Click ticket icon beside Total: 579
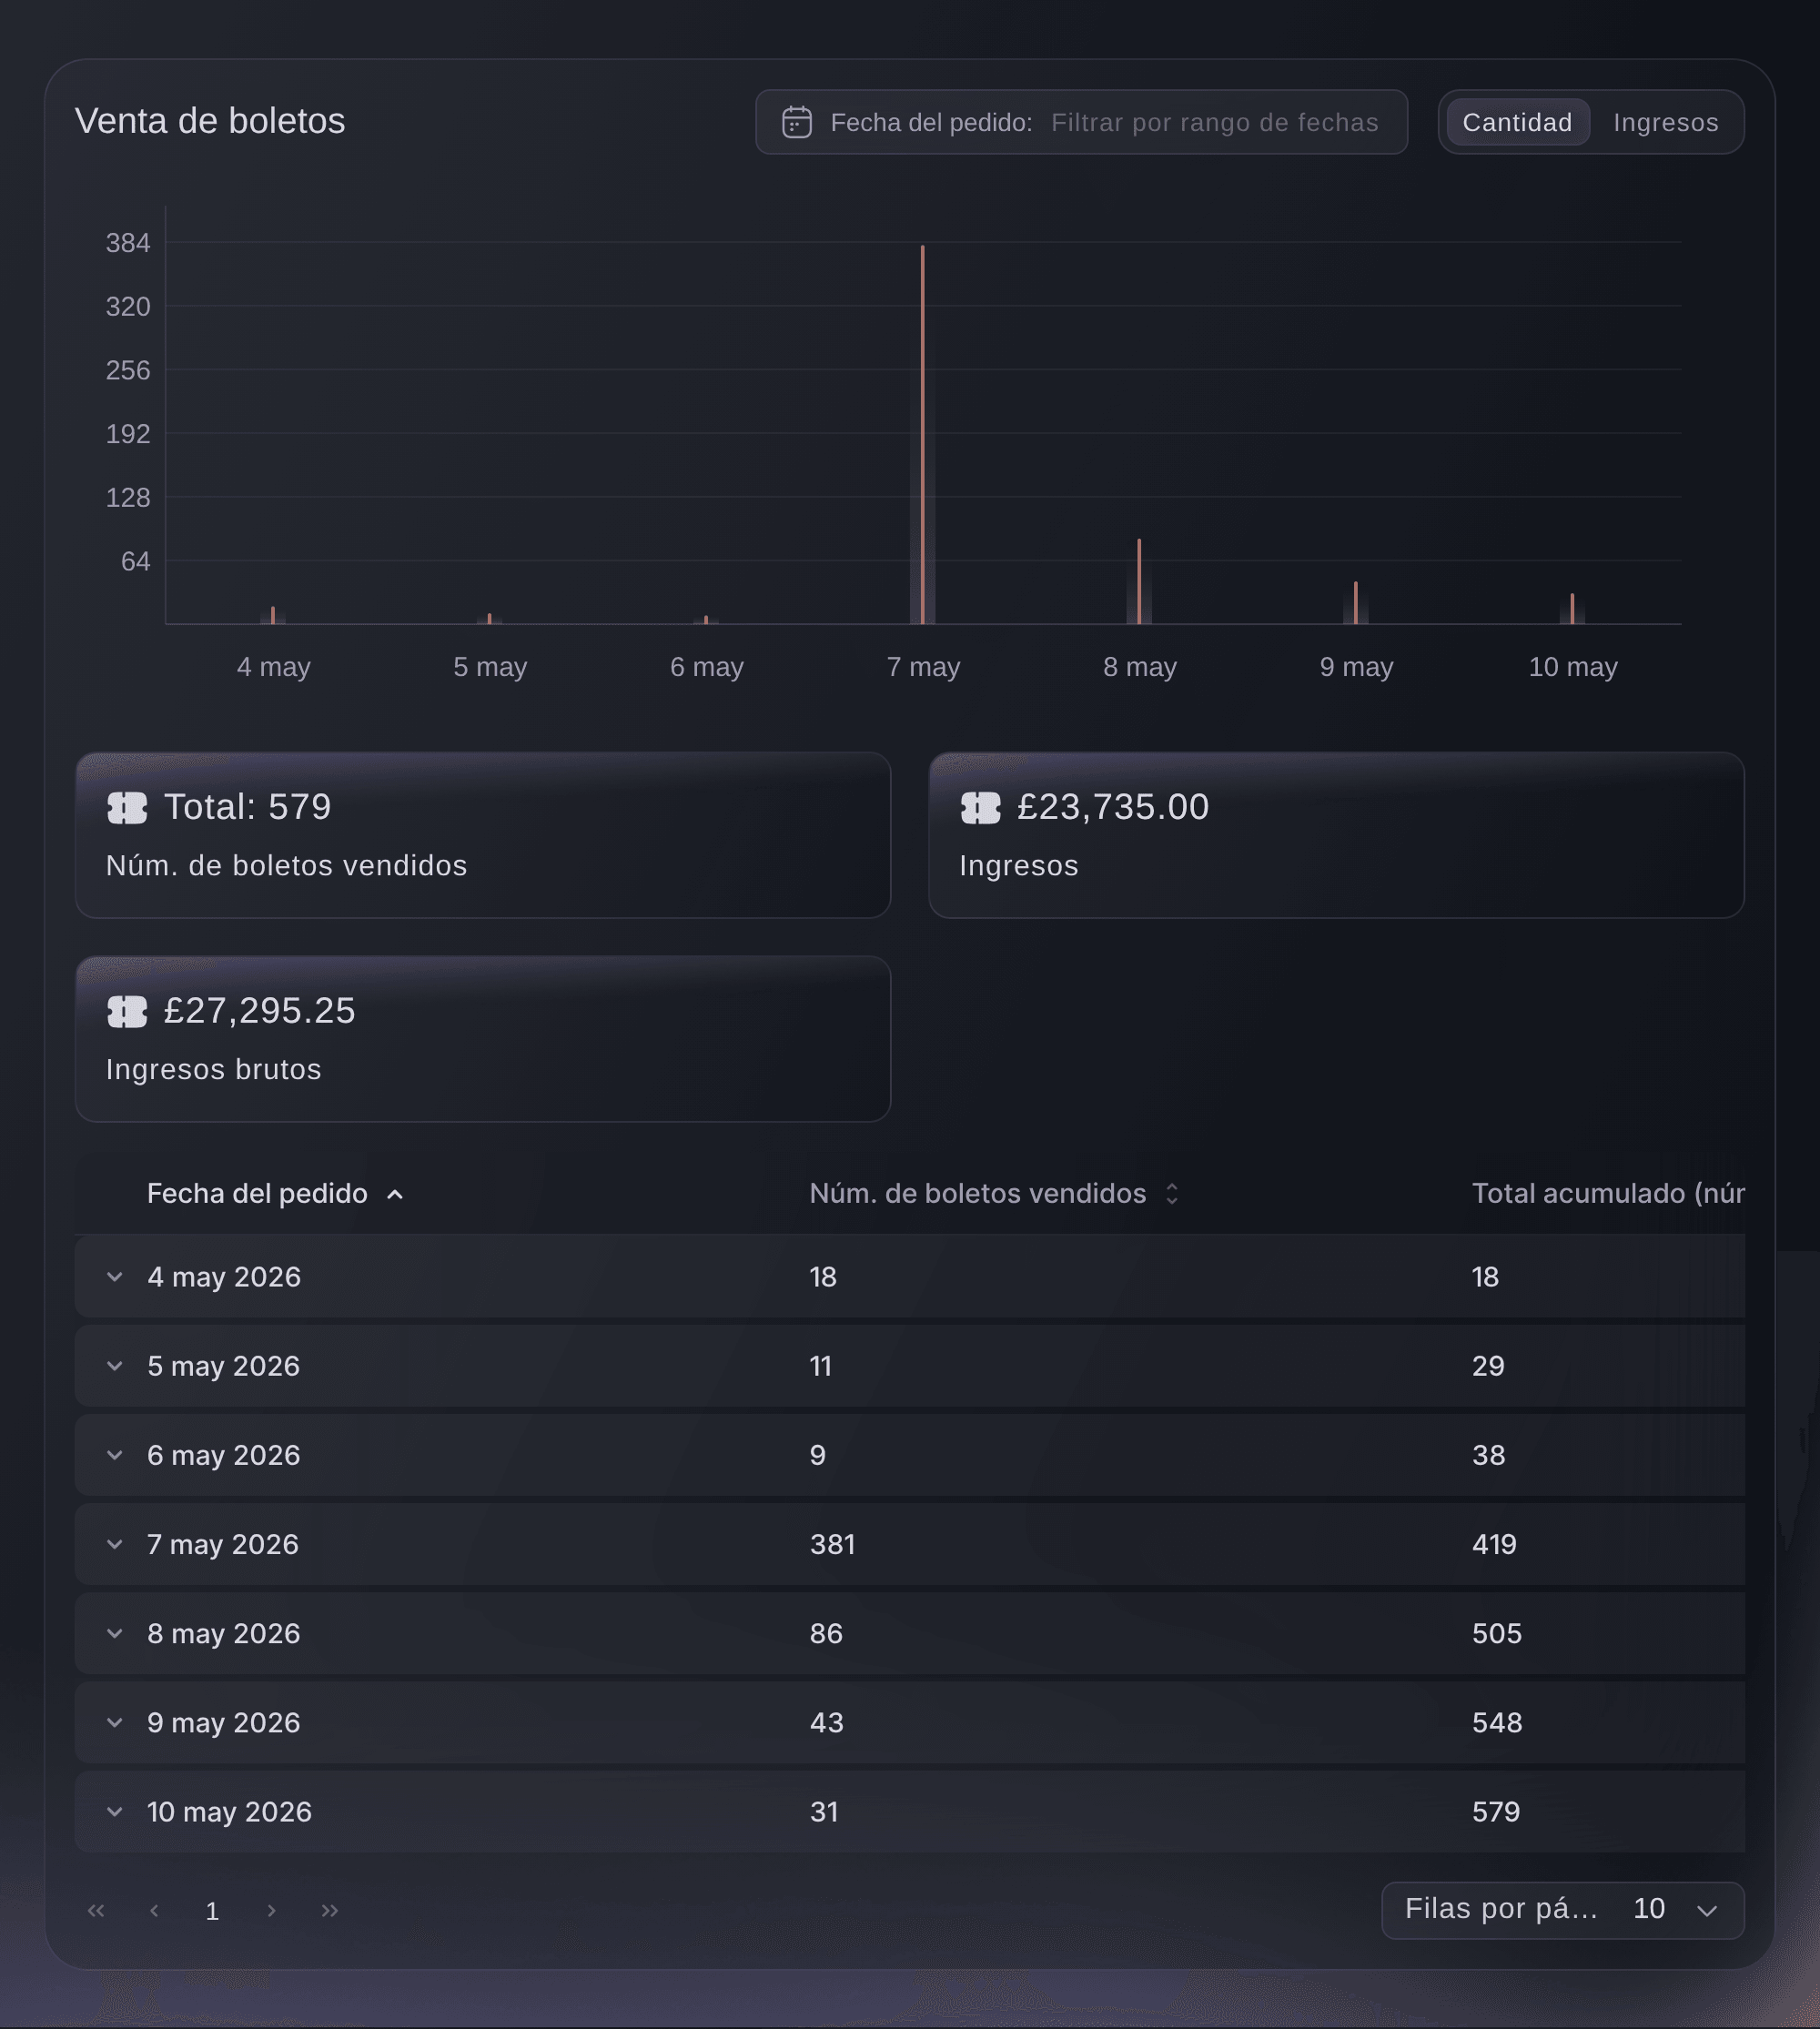 click(127, 808)
